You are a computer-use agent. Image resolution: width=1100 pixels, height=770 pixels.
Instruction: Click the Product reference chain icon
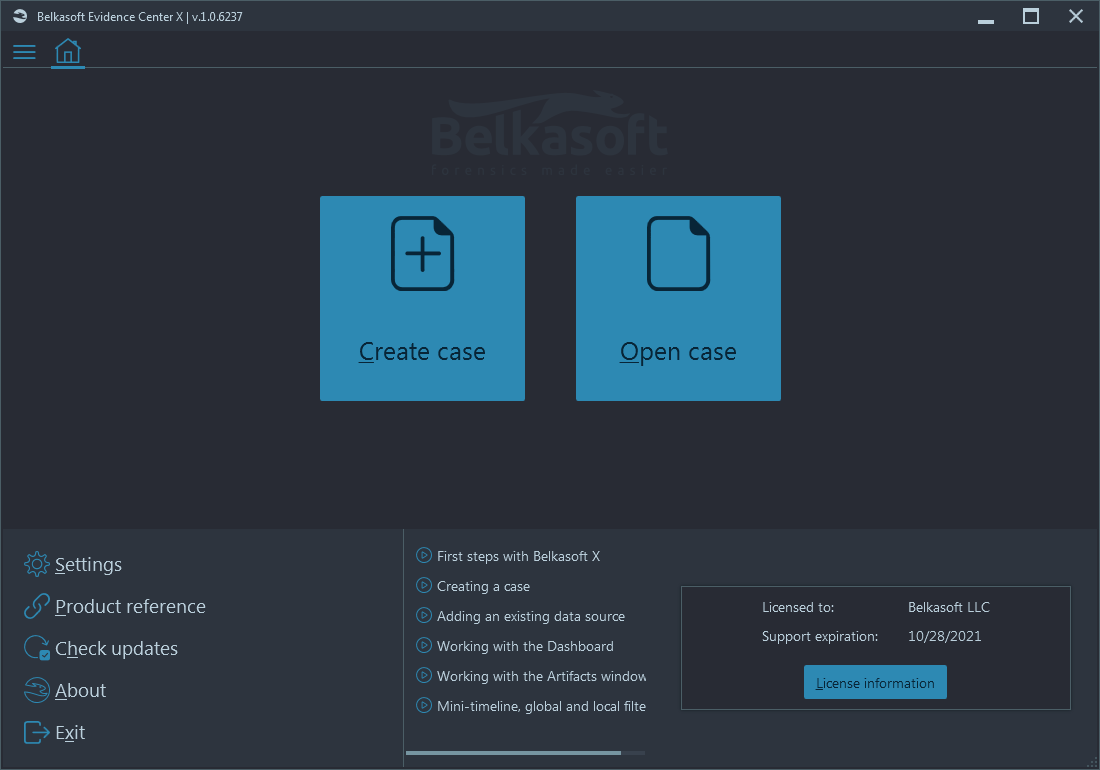coord(36,606)
